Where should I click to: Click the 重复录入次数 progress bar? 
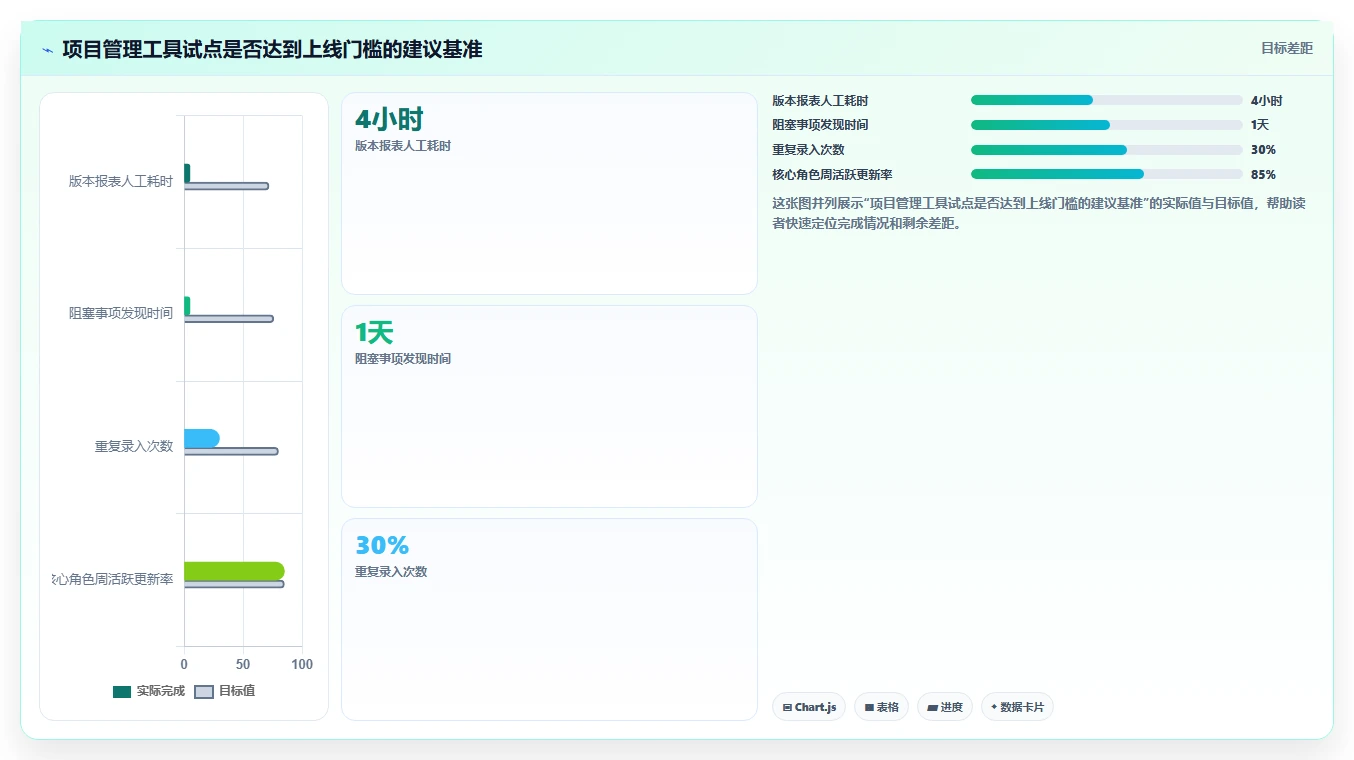[x=1107, y=150]
